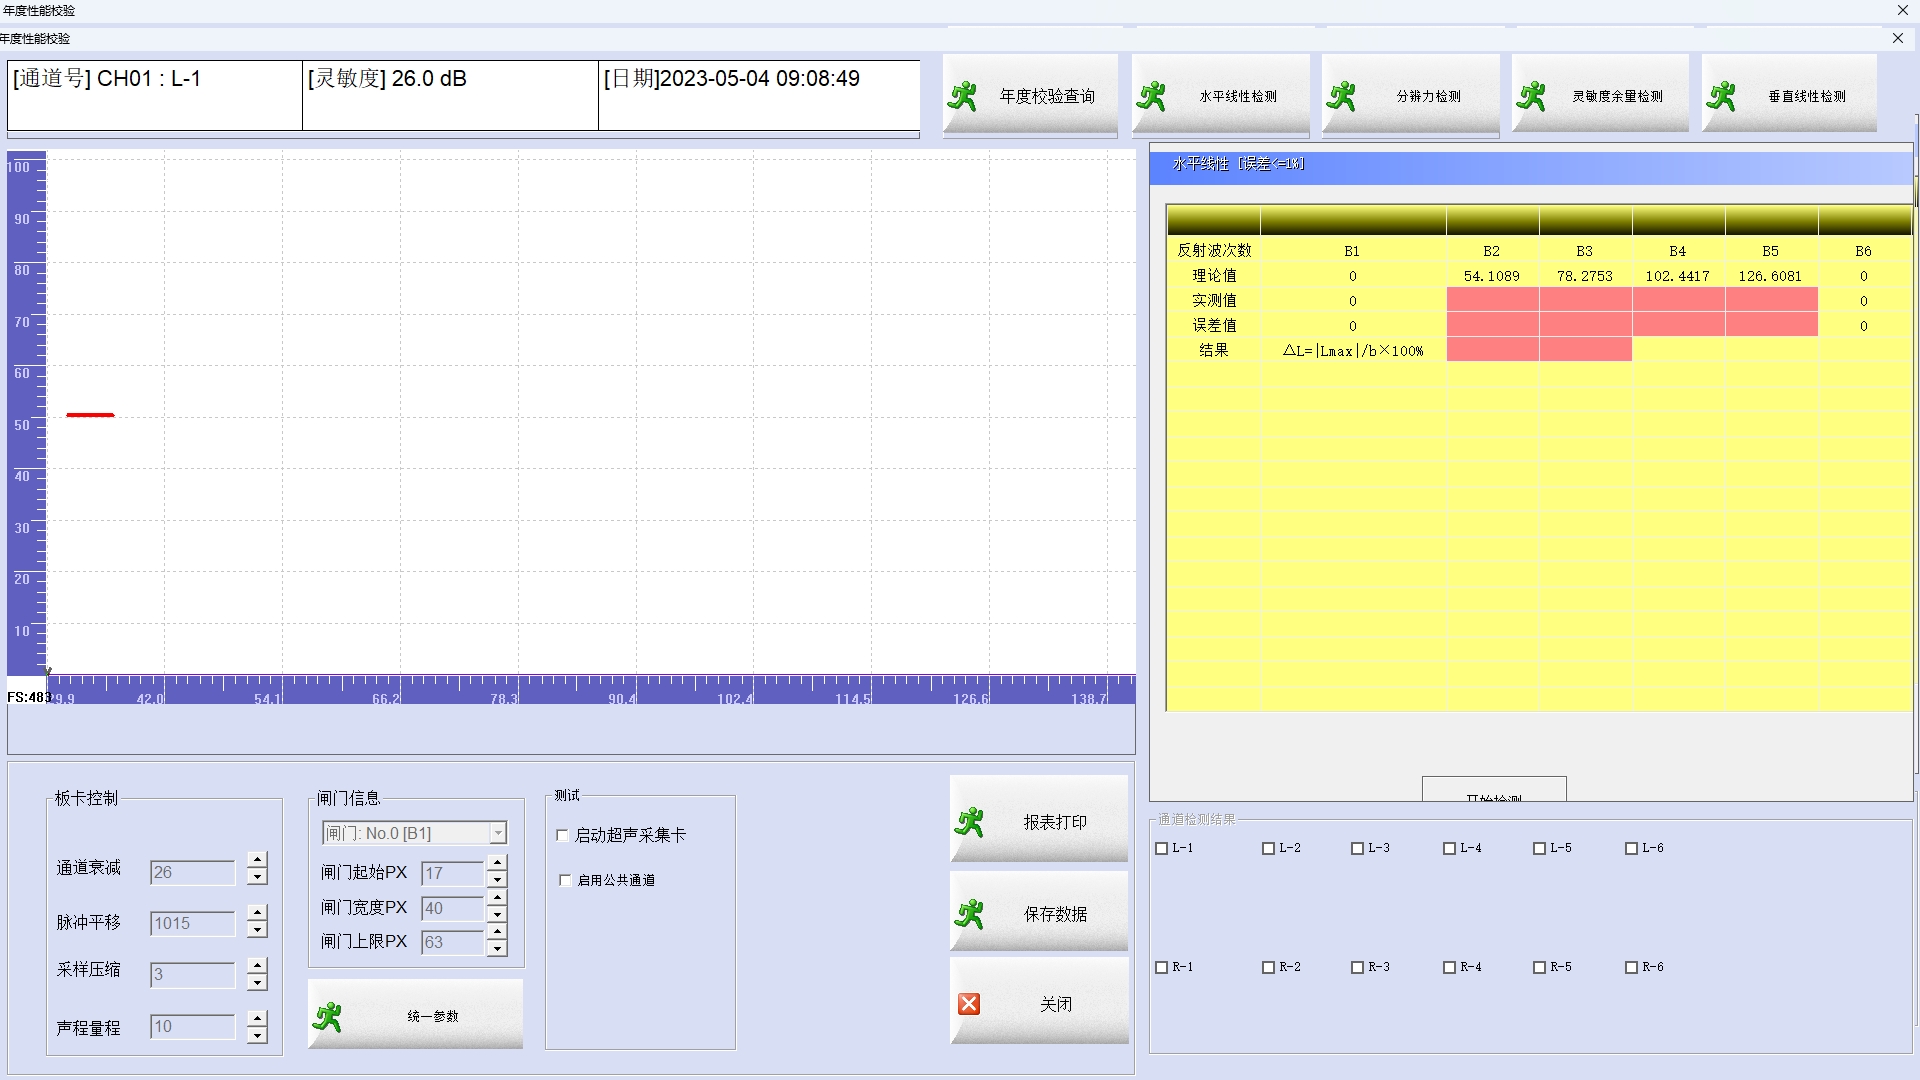Click the 通道衰减 value field

coord(192,872)
